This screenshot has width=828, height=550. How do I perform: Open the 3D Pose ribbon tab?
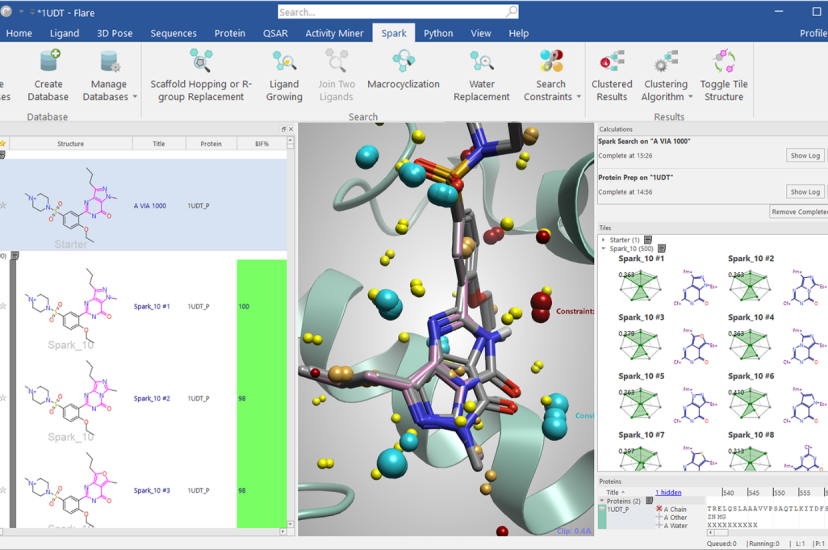(x=115, y=33)
